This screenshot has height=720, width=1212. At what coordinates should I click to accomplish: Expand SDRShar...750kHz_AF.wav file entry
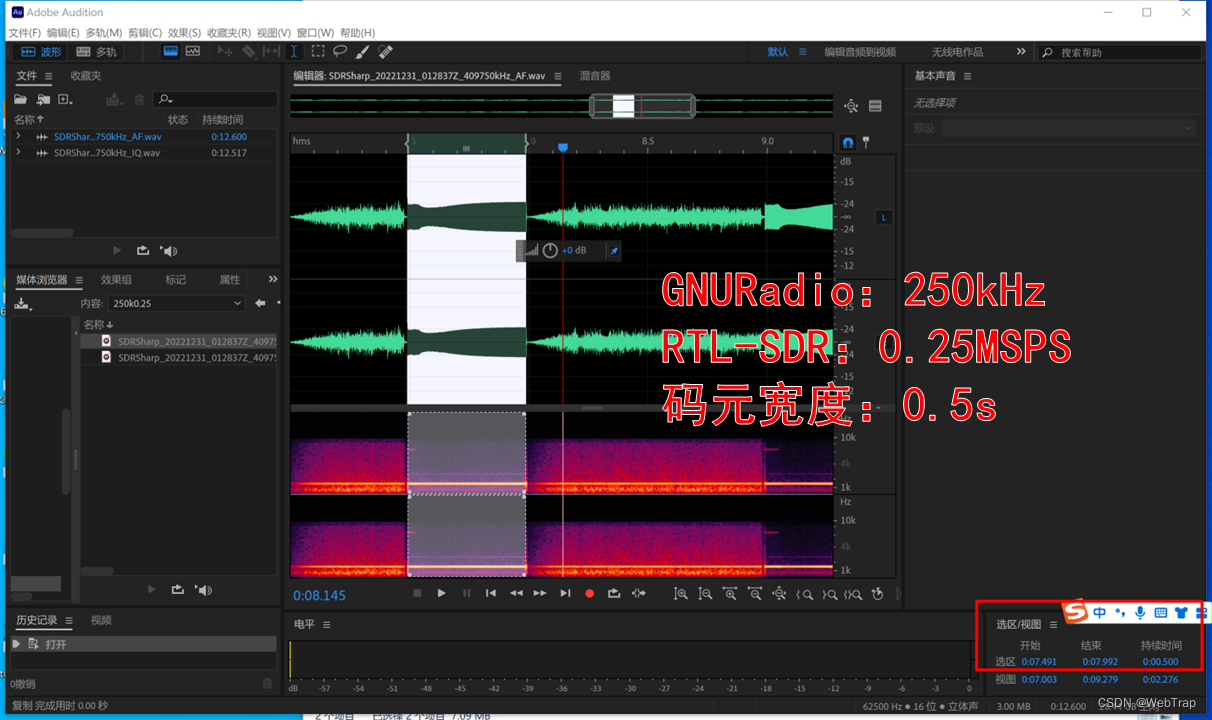tap(18, 136)
